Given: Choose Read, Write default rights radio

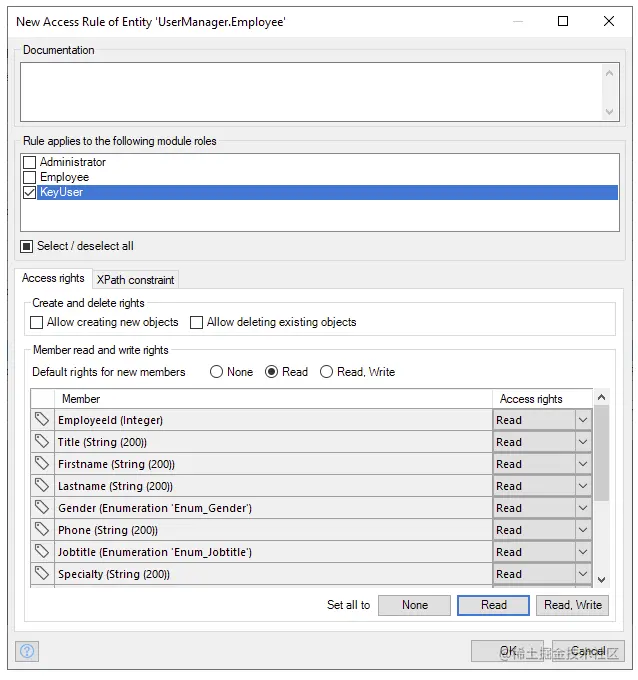Looking at the screenshot, I should pyautogui.click(x=326, y=372).
